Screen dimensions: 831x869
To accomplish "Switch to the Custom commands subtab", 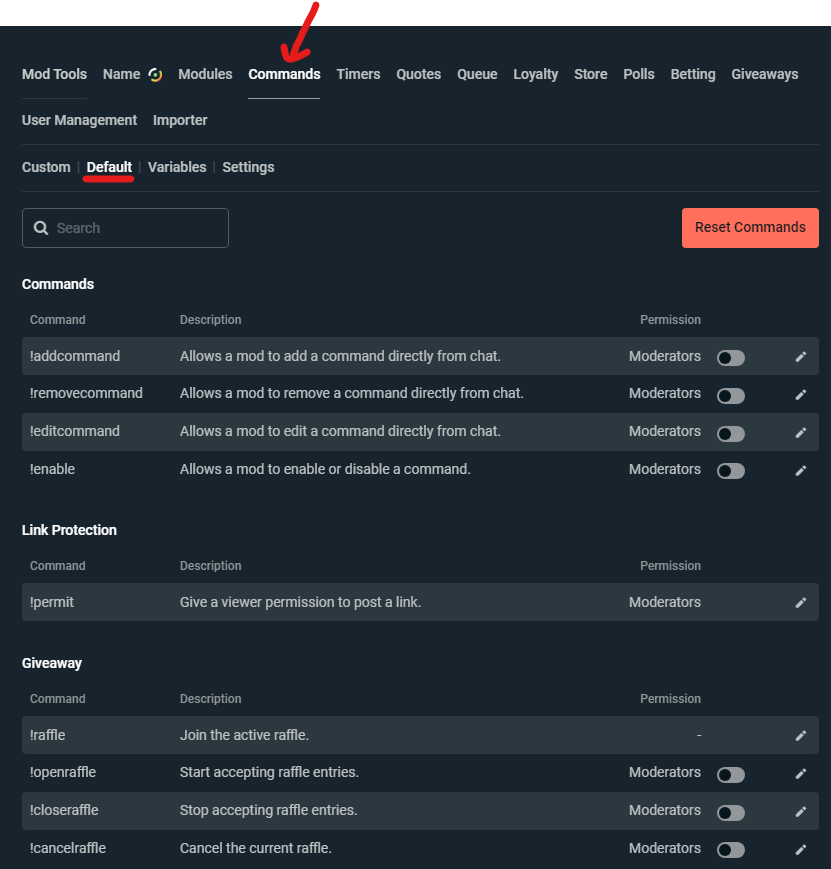I will 45,167.
